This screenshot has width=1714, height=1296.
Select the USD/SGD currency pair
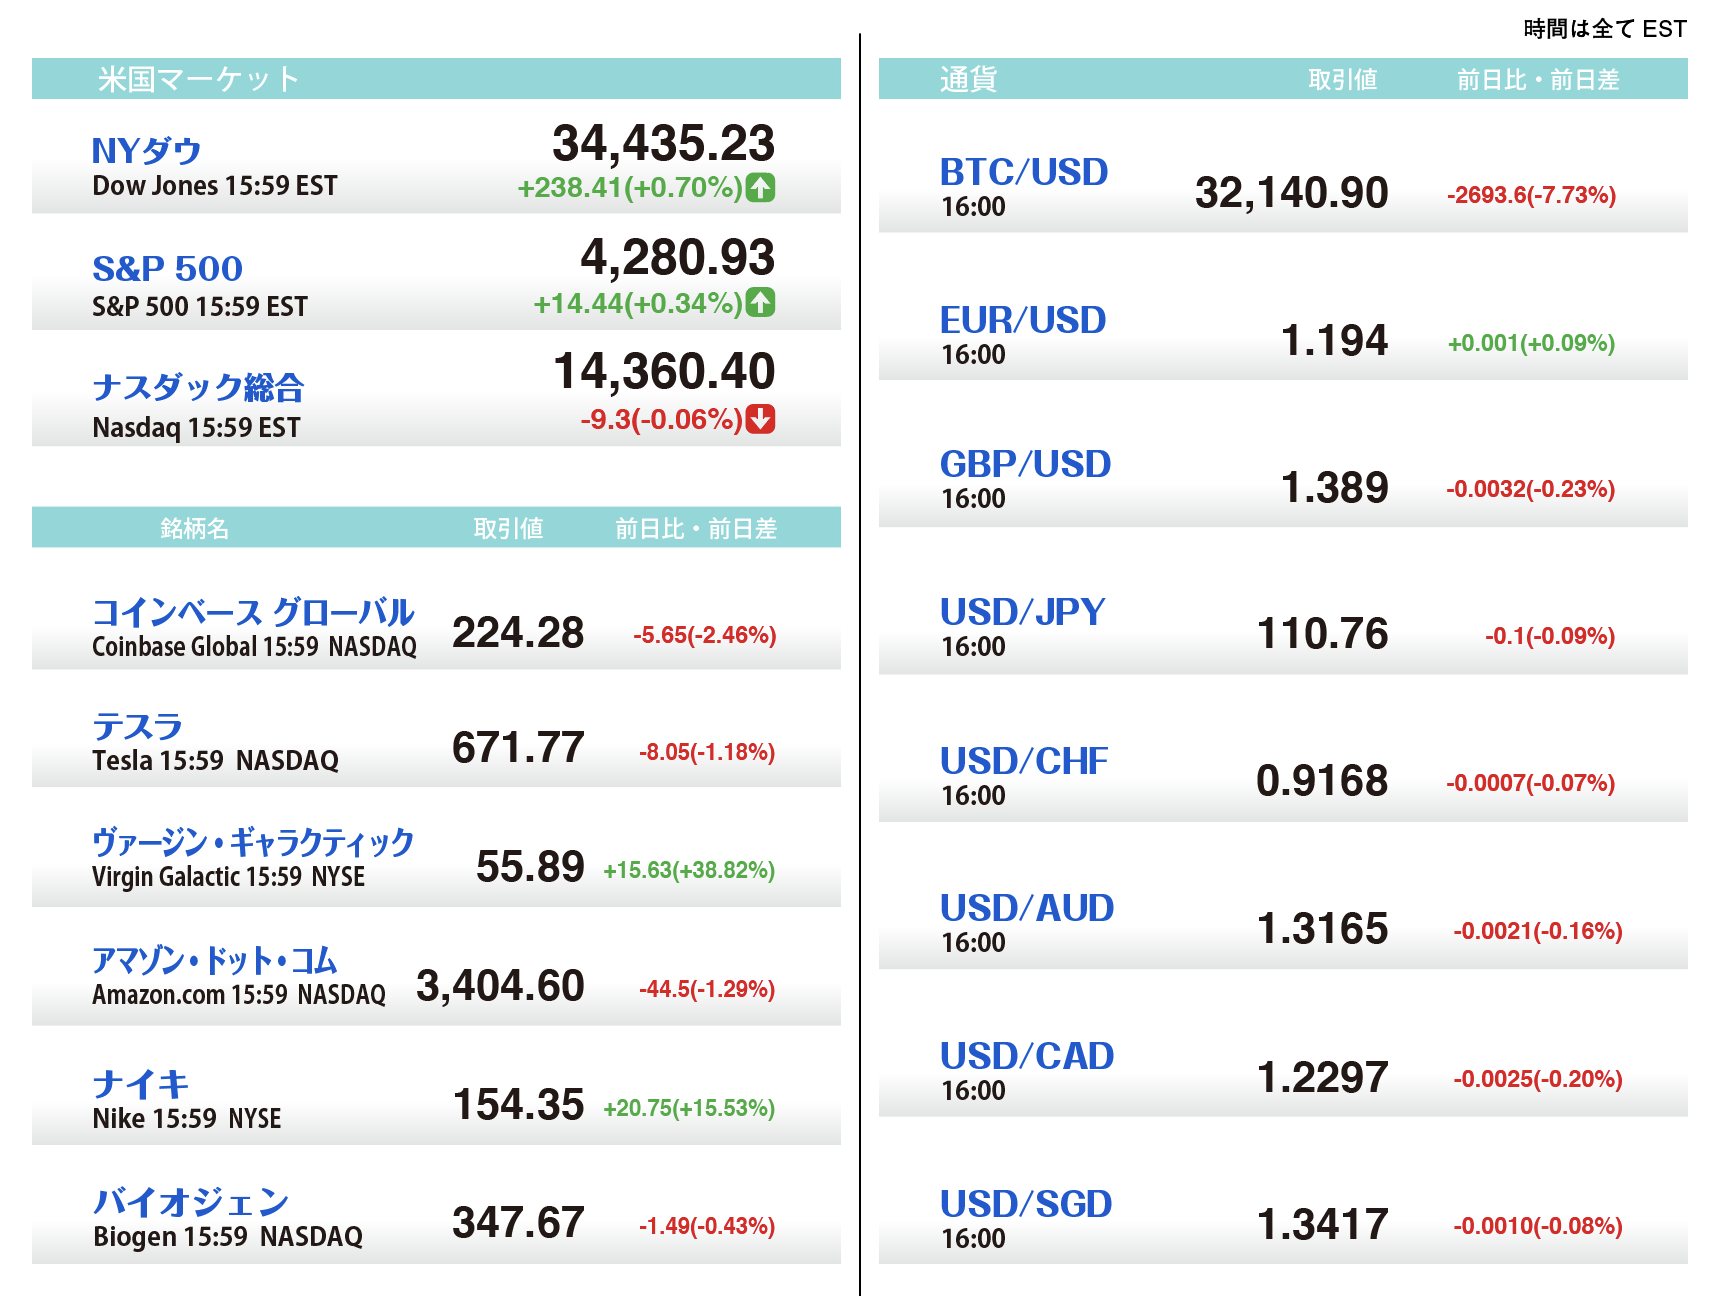1025,1204
